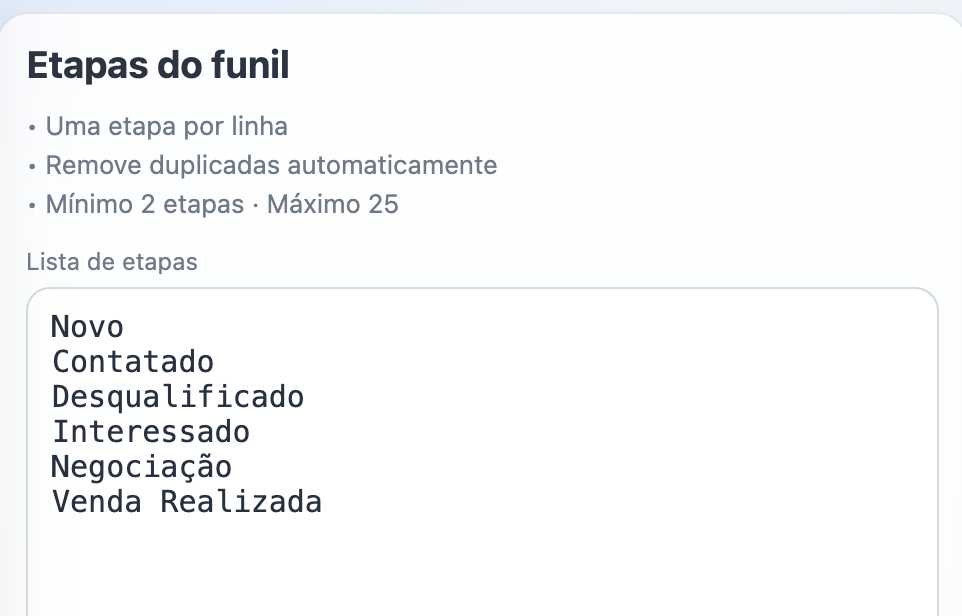This screenshot has width=962, height=616.
Task: Click the Contatado line in the list
Action: coord(133,361)
